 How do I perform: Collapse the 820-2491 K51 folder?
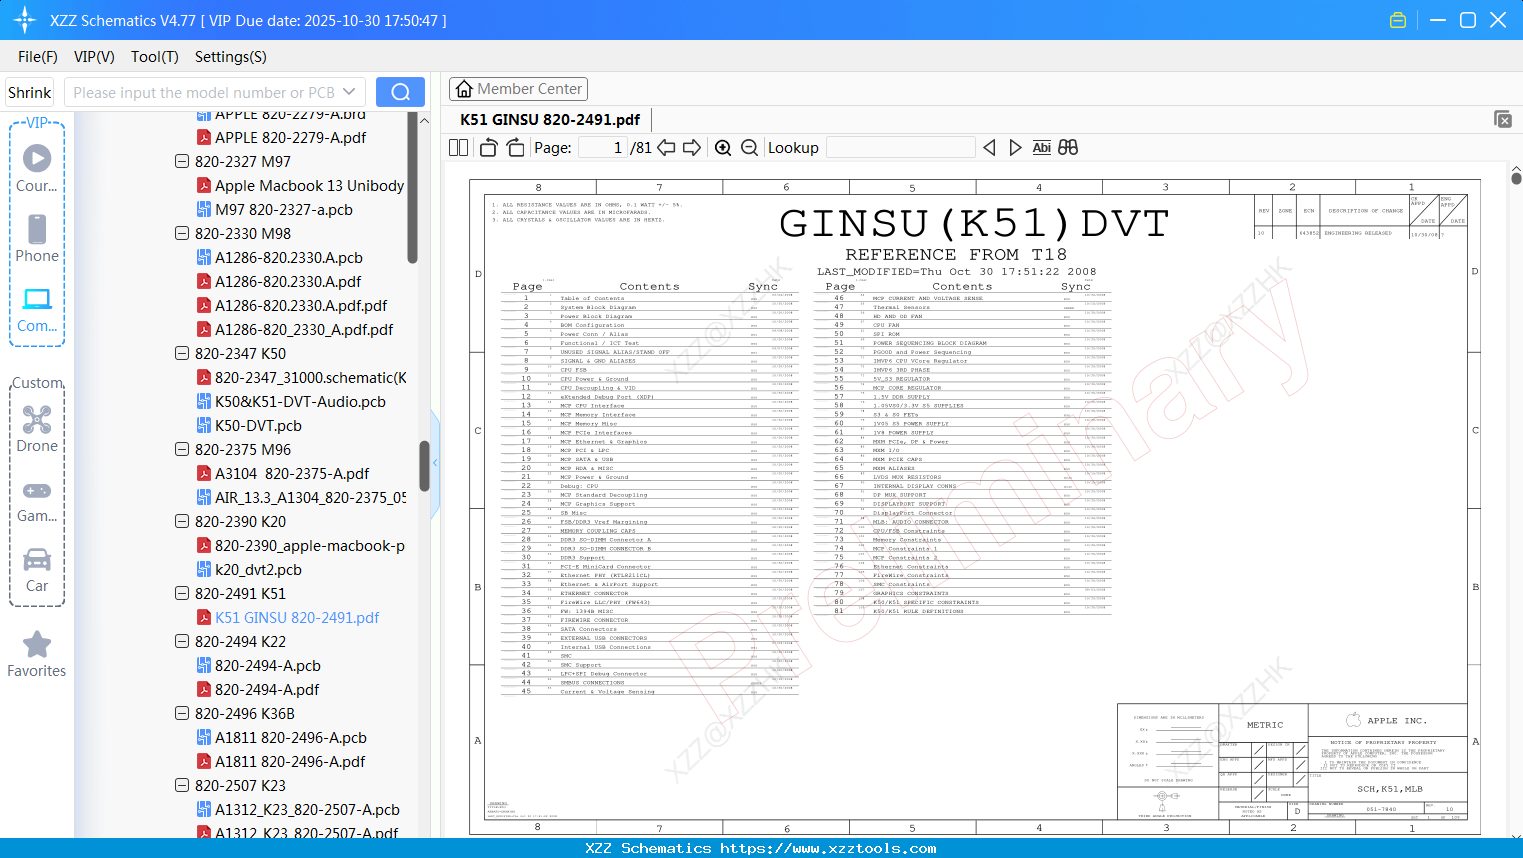(182, 594)
